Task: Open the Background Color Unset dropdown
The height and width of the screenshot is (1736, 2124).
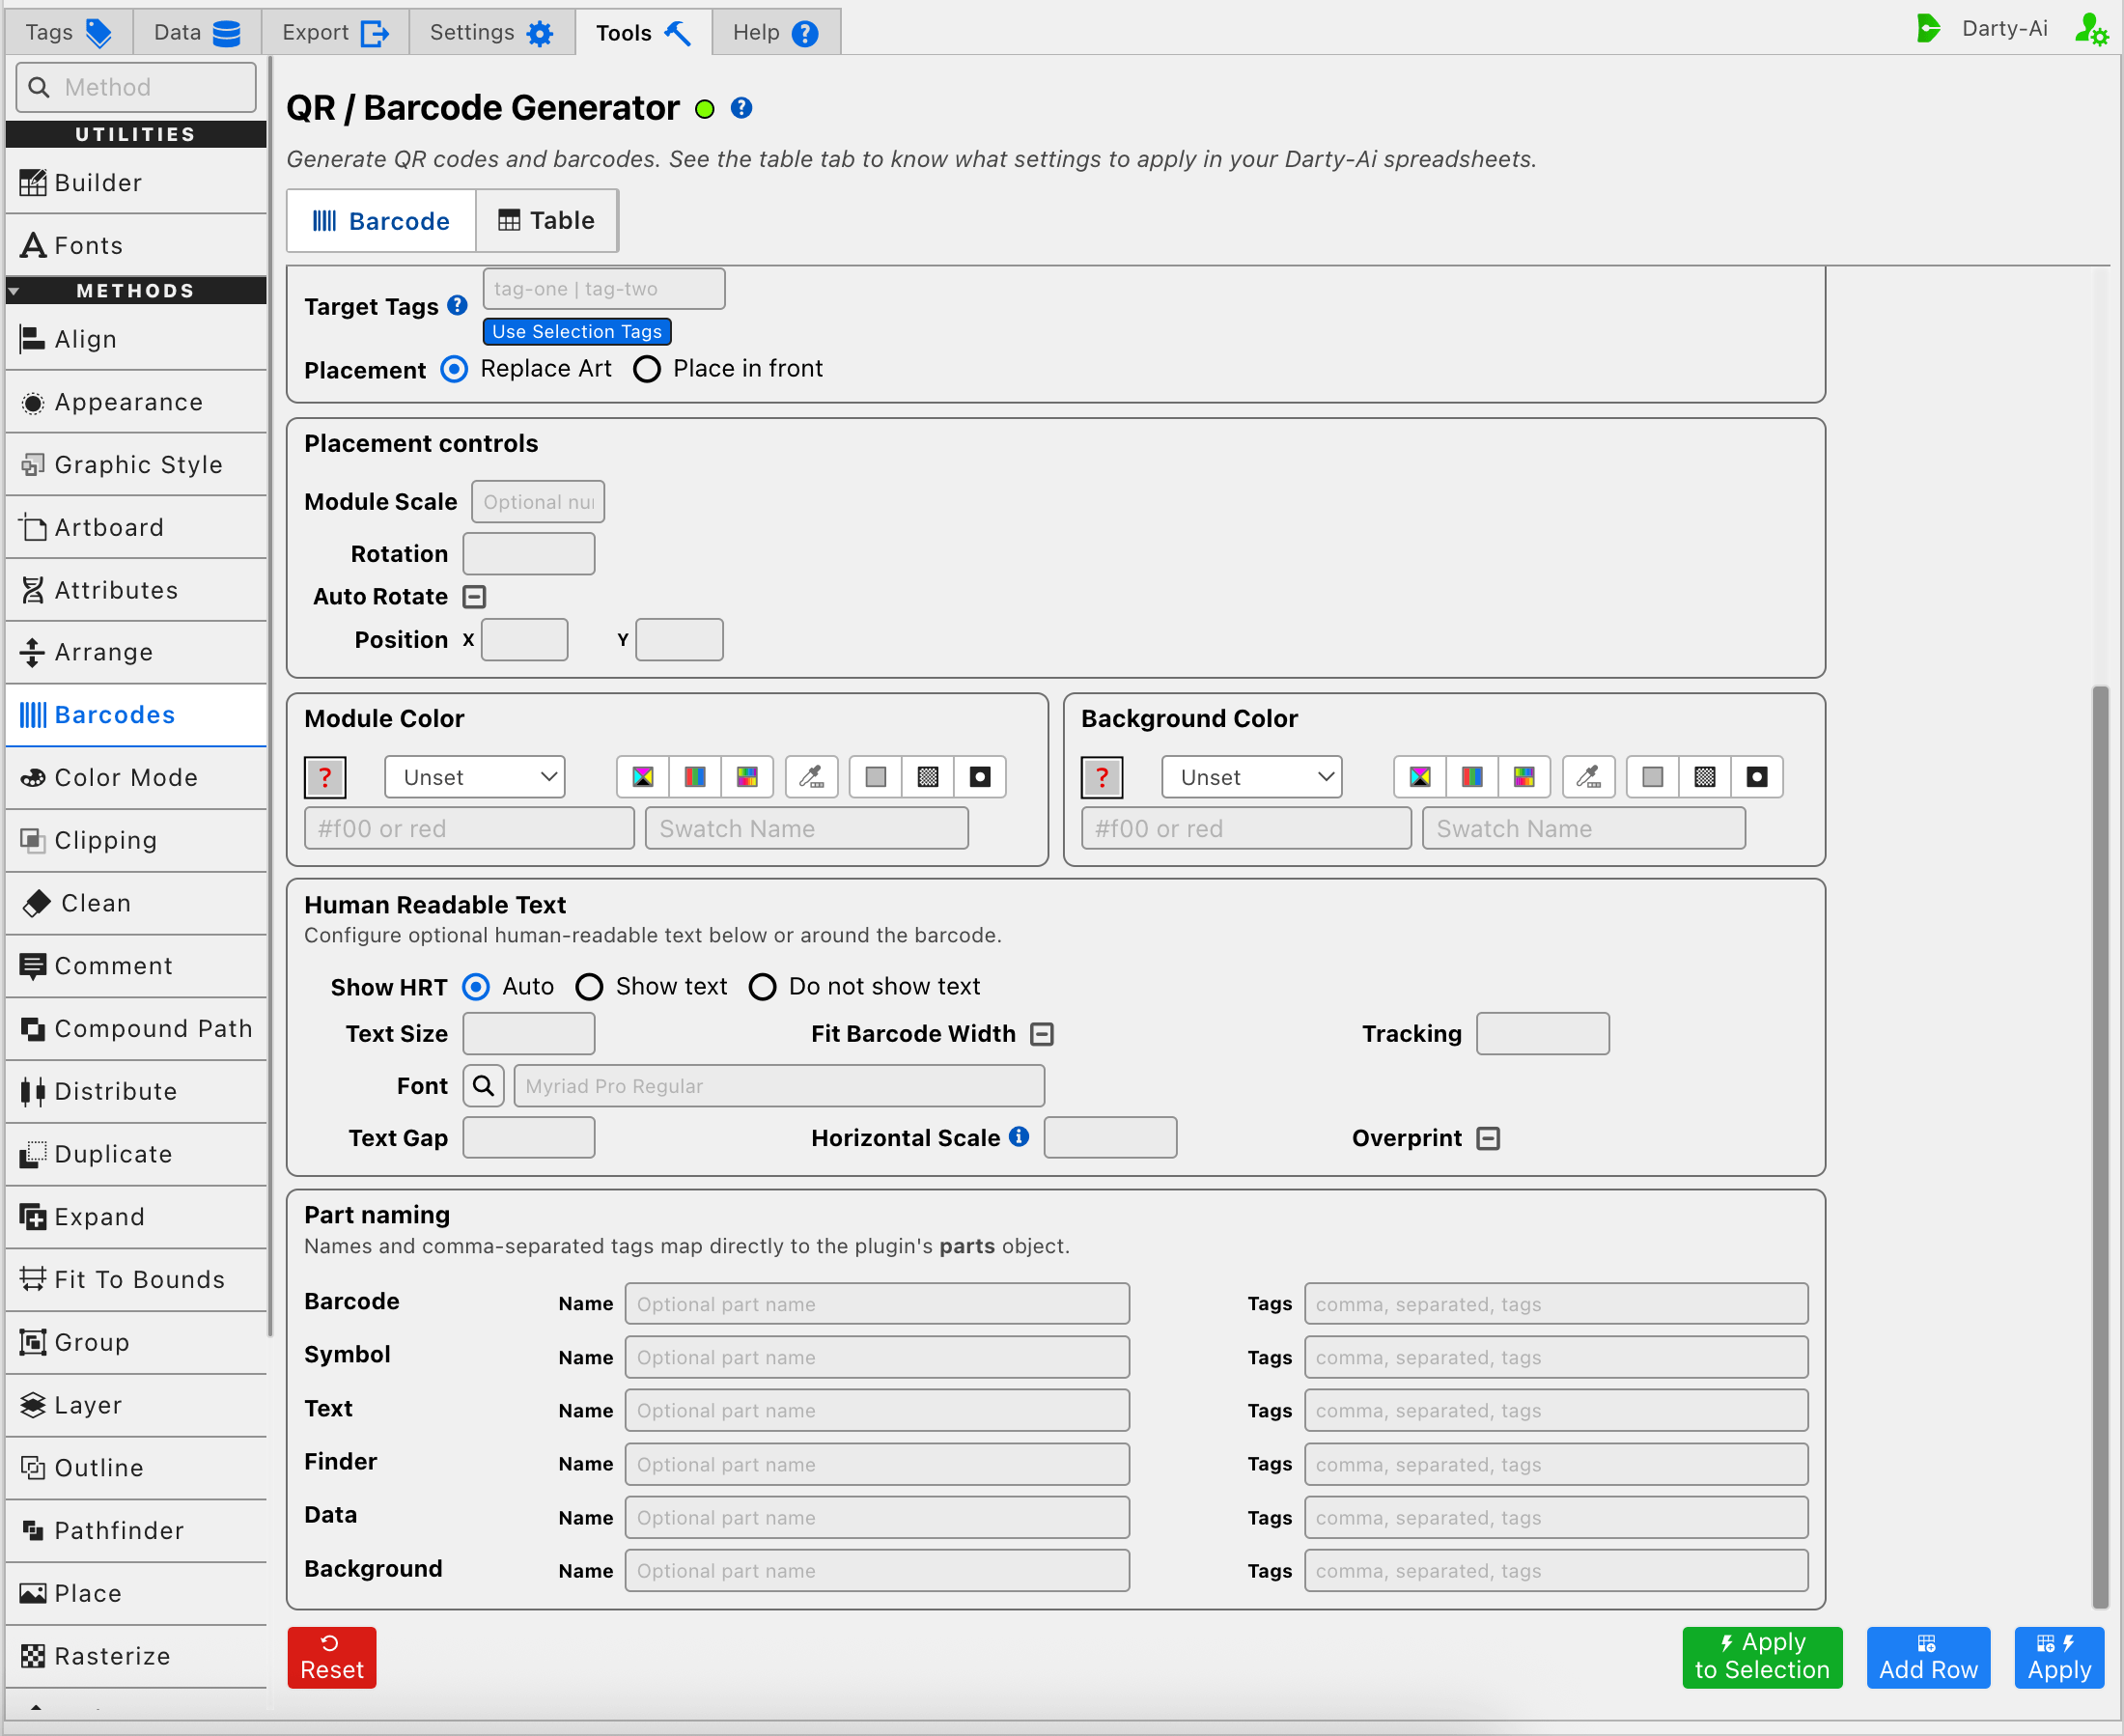Action: coord(1252,777)
